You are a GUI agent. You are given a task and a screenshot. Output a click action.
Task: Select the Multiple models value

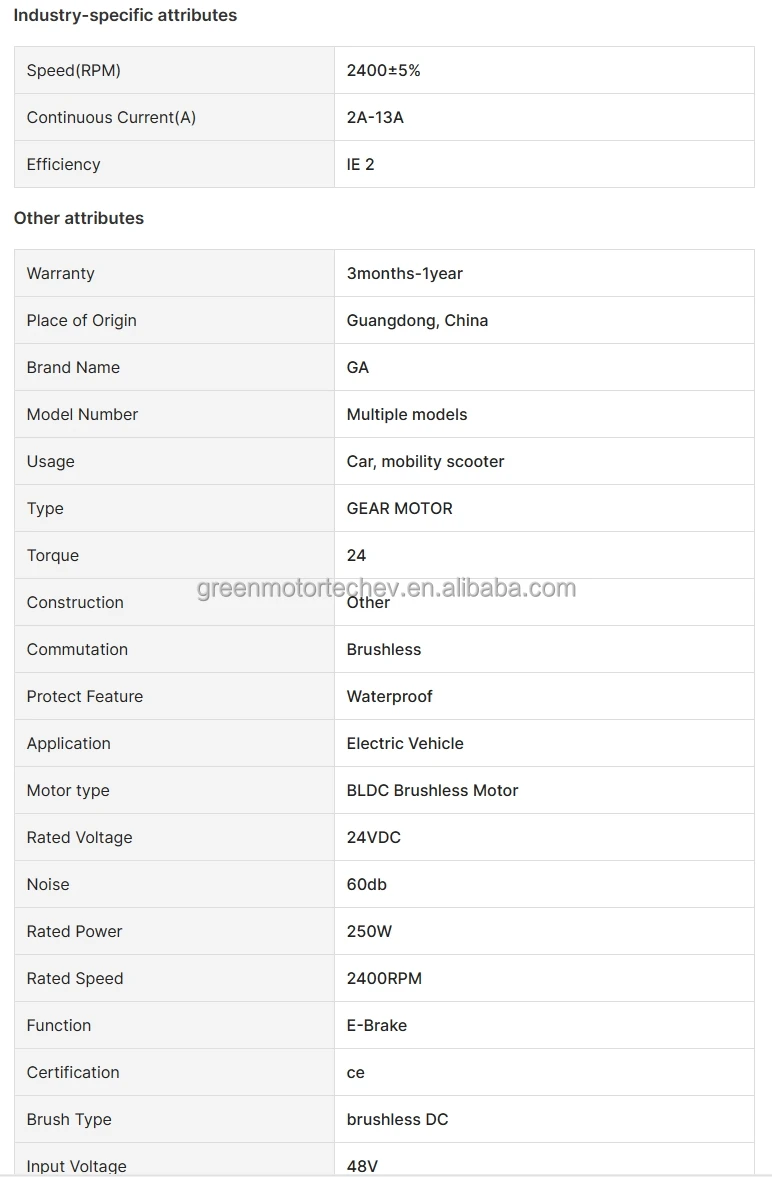point(407,414)
